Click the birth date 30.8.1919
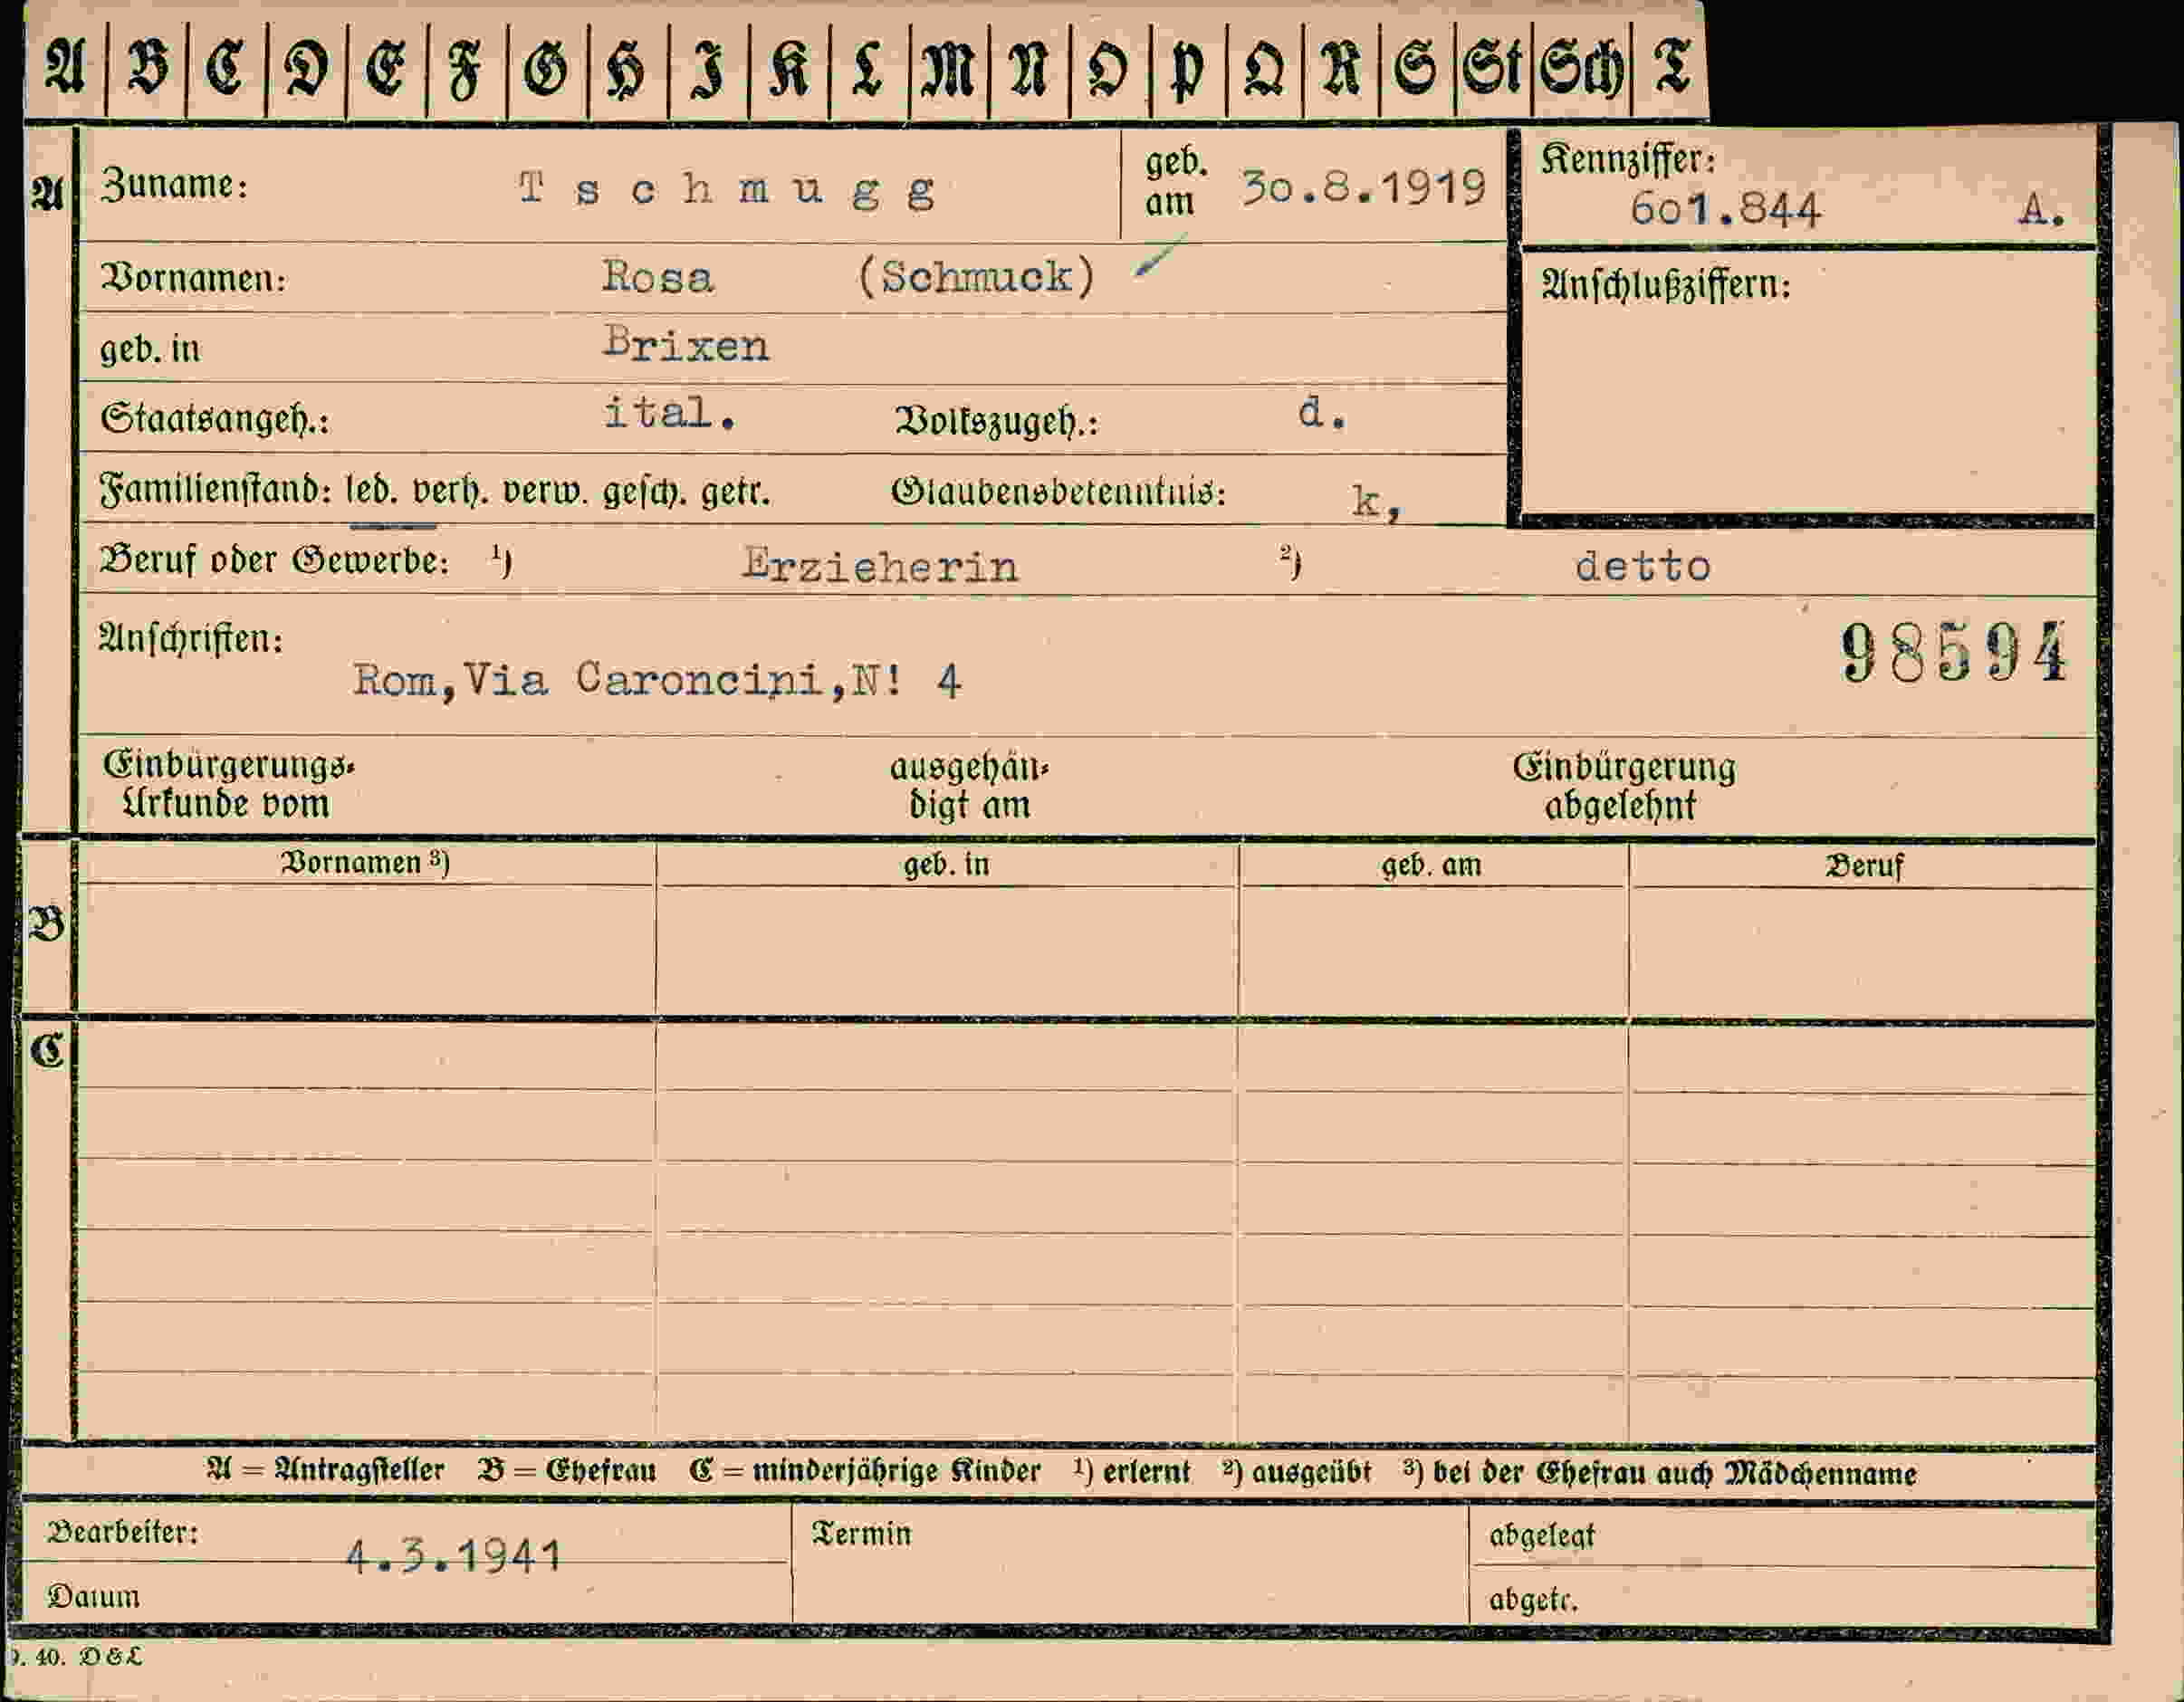The width and height of the screenshot is (2184, 1702). pyautogui.click(x=1364, y=187)
